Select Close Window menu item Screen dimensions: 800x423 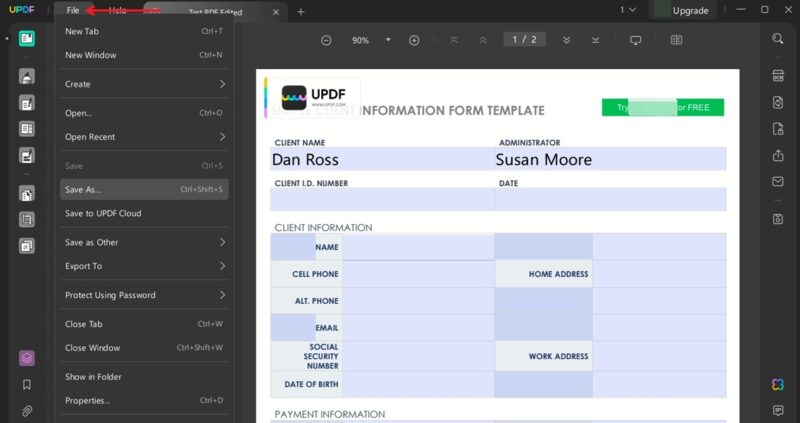pyautogui.click(x=144, y=347)
